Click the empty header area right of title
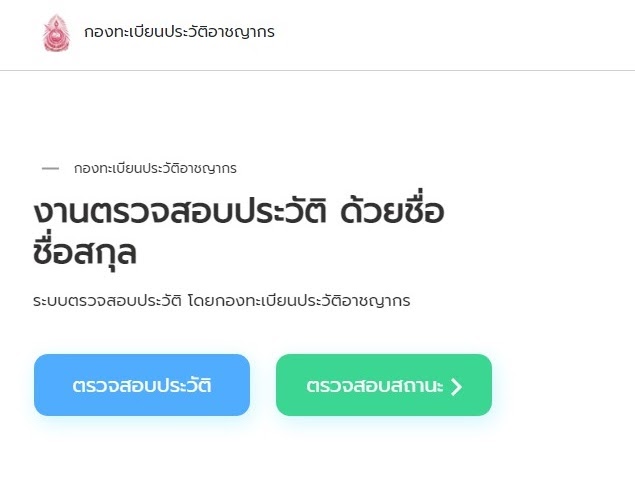This screenshot has height=483, width=635. (460, 33)
